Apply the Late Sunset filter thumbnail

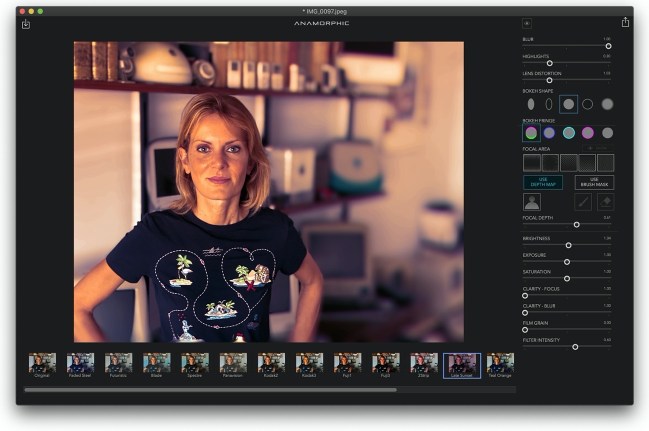point(462,366)
